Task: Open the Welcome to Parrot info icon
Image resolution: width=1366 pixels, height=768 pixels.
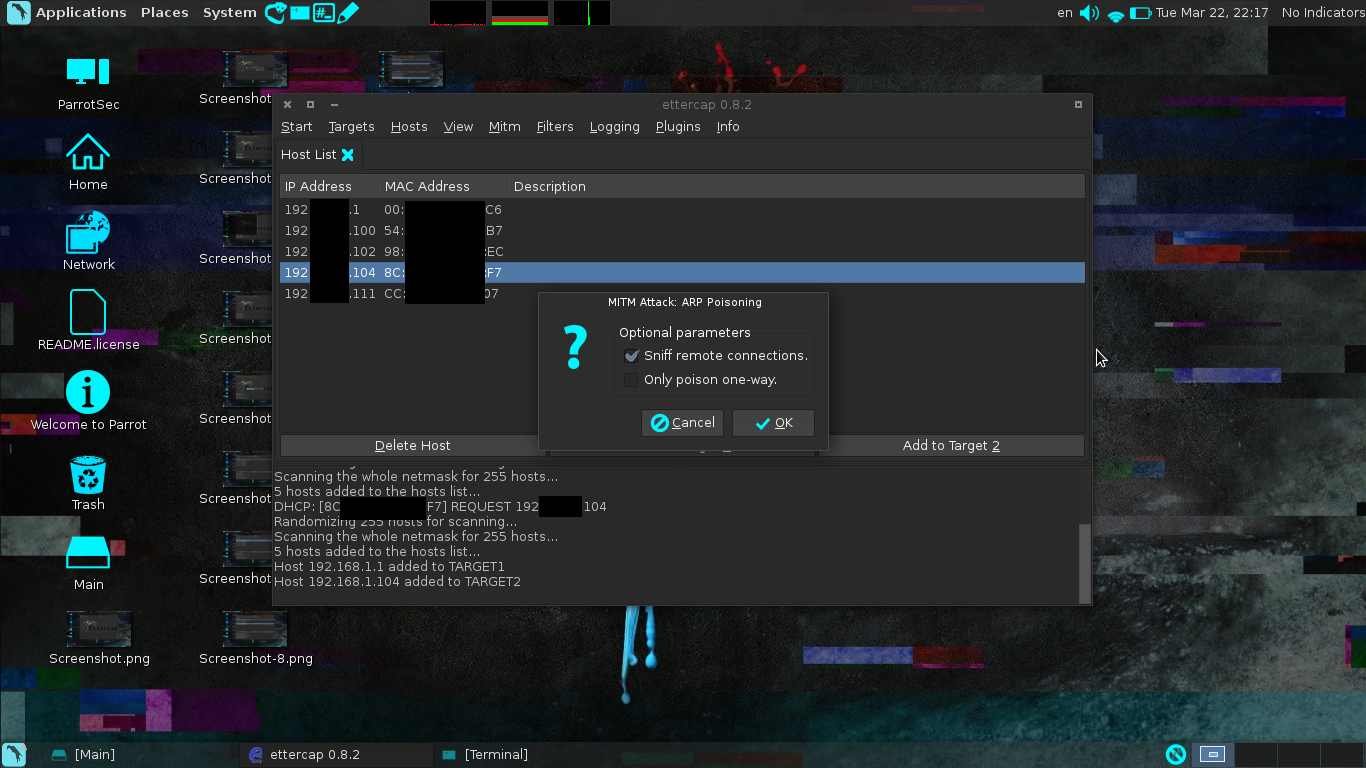Action: [x=88, y=401]
